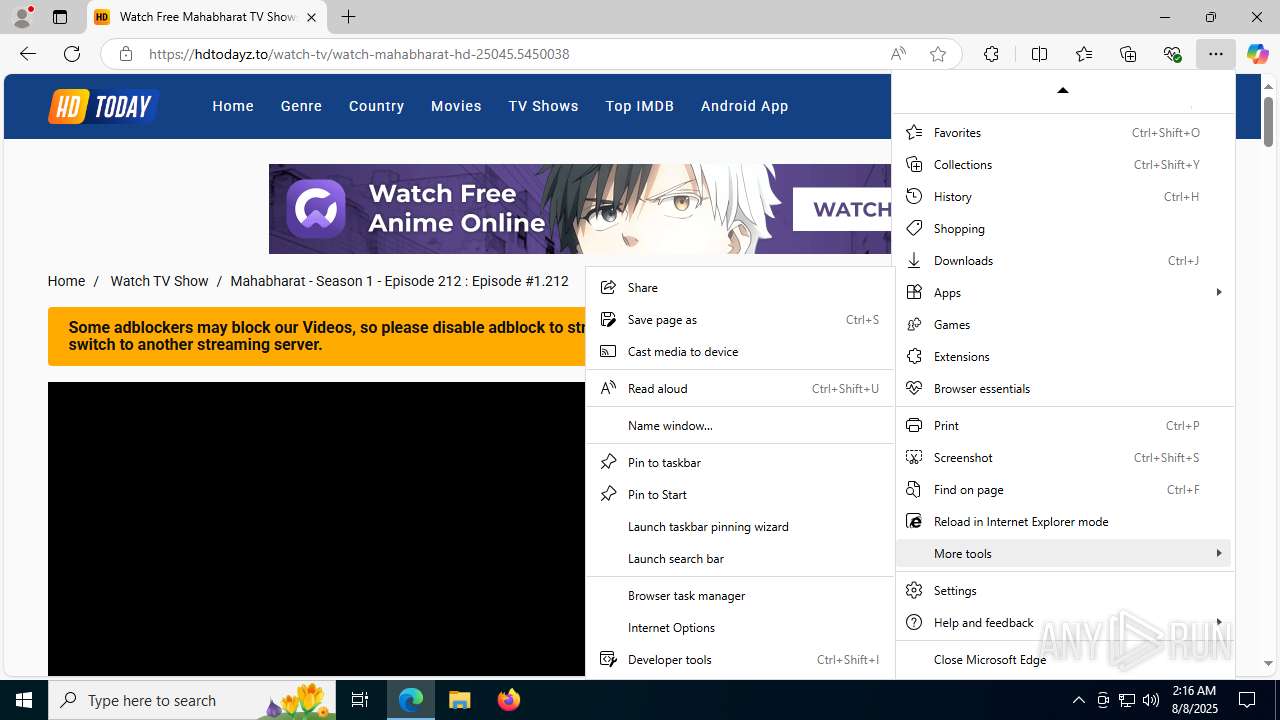
Task: Refresh the page
Action: point(72,54)
